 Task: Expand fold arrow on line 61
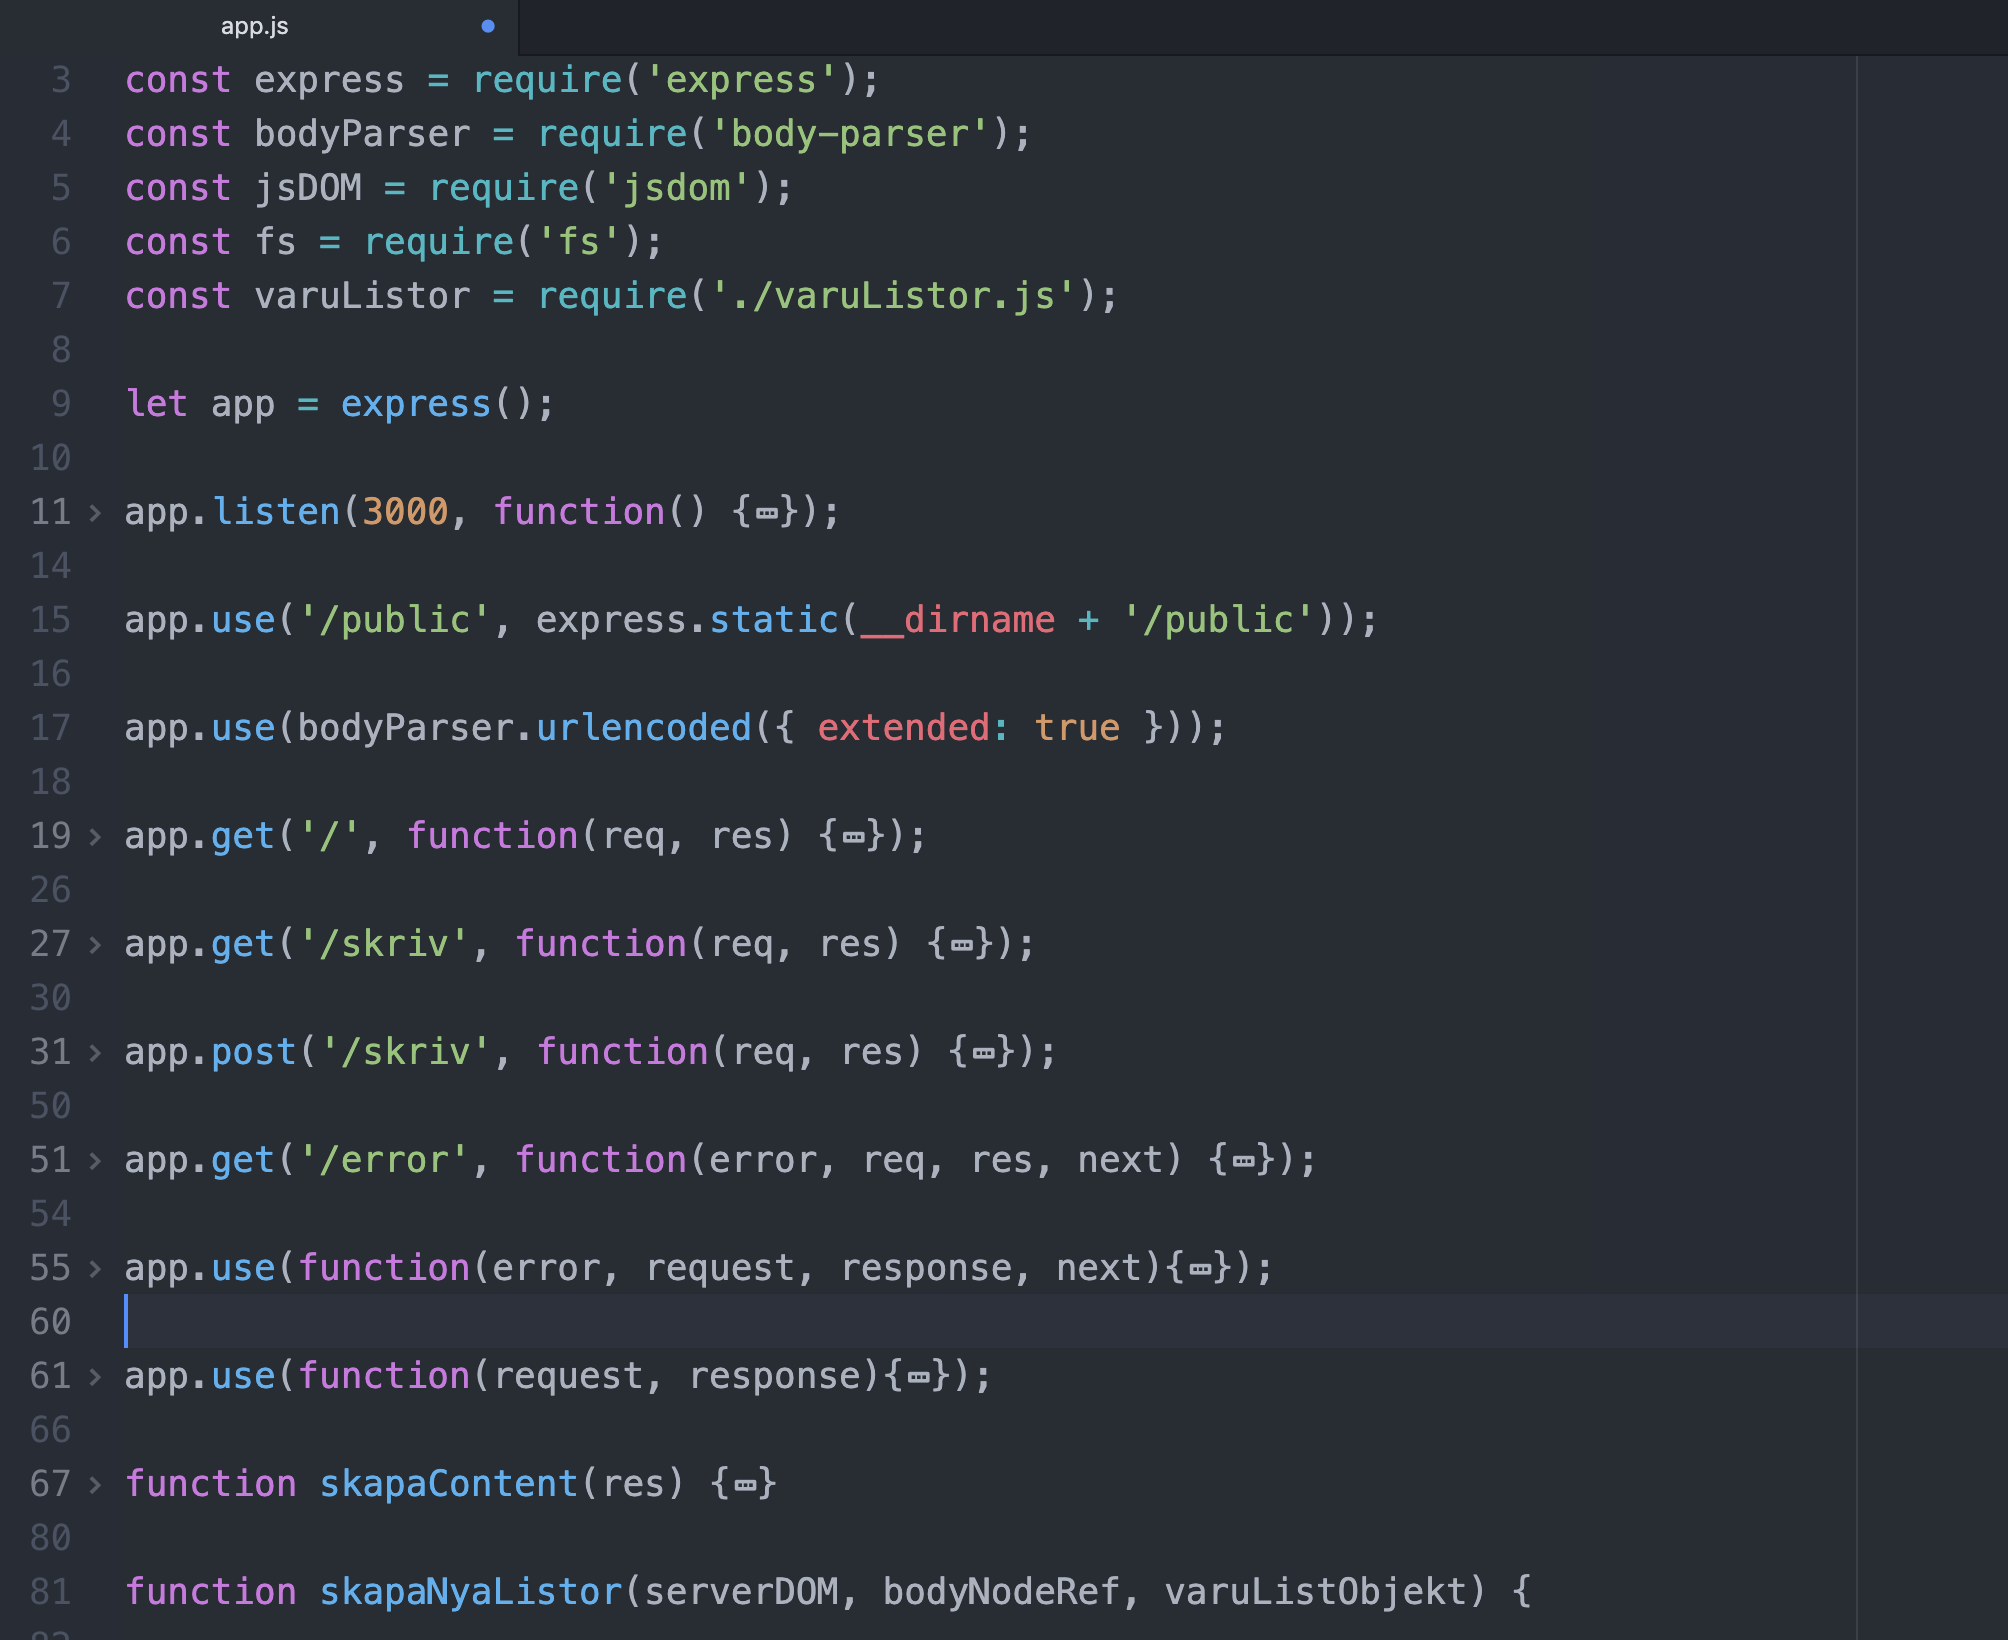[95, 1377]
